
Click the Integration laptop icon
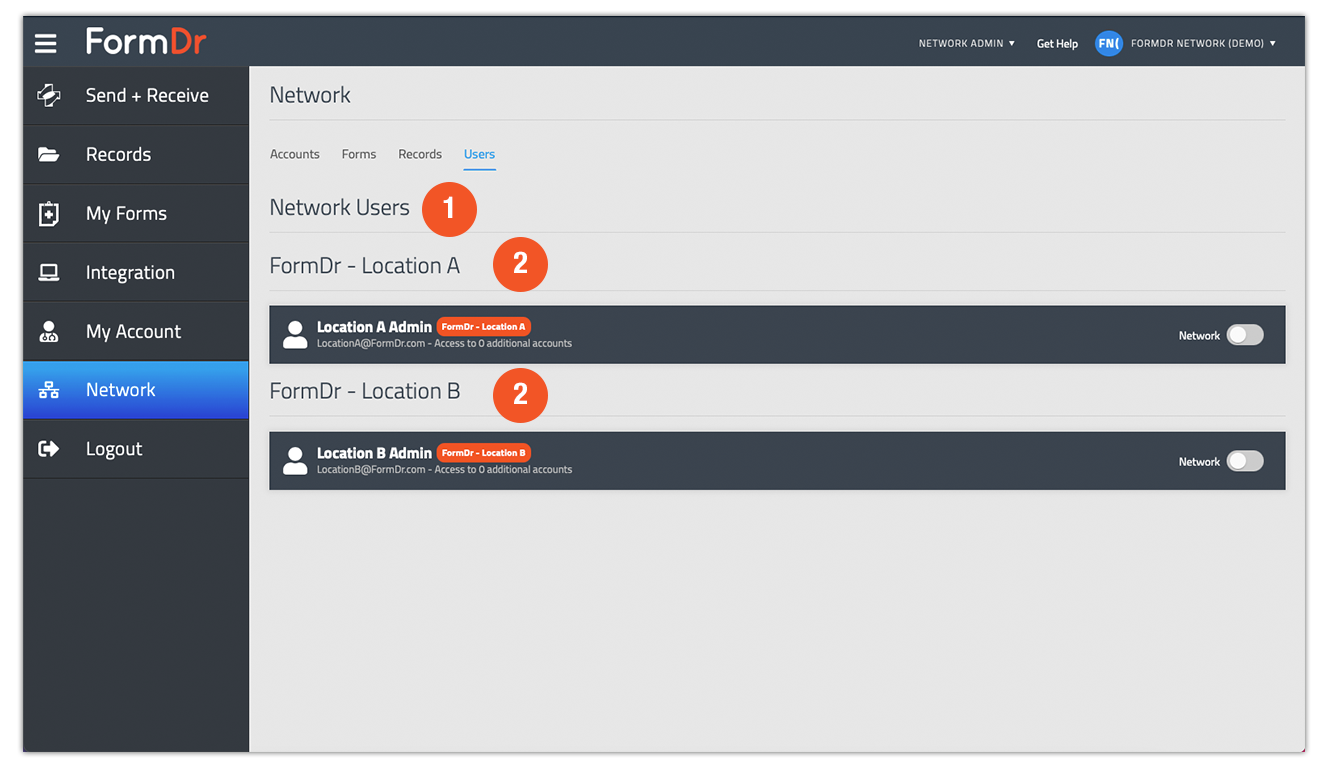(x=49, y=272)
